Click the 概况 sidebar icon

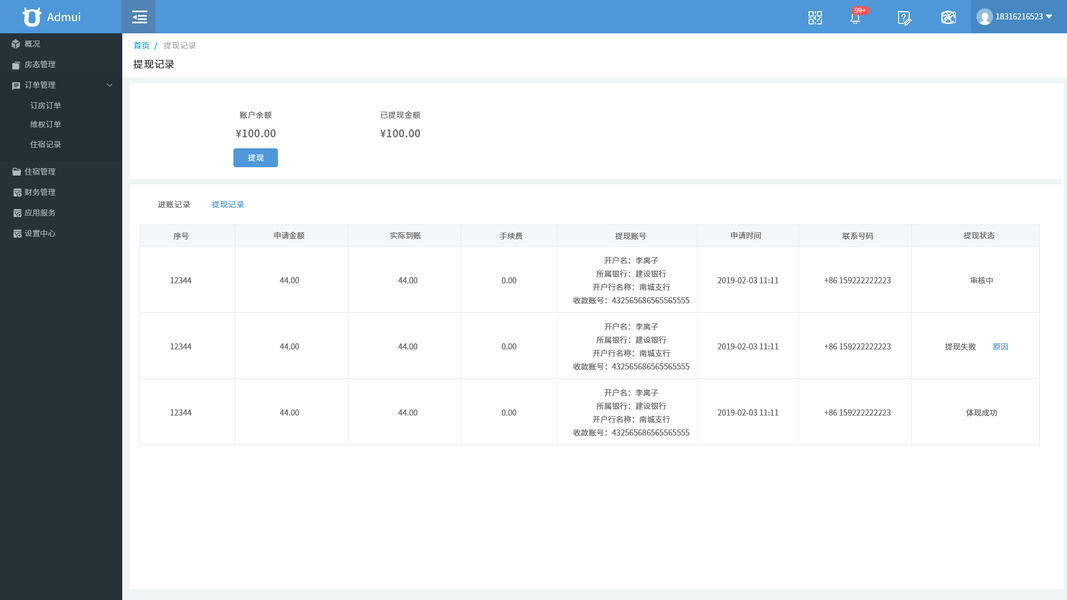16,44
